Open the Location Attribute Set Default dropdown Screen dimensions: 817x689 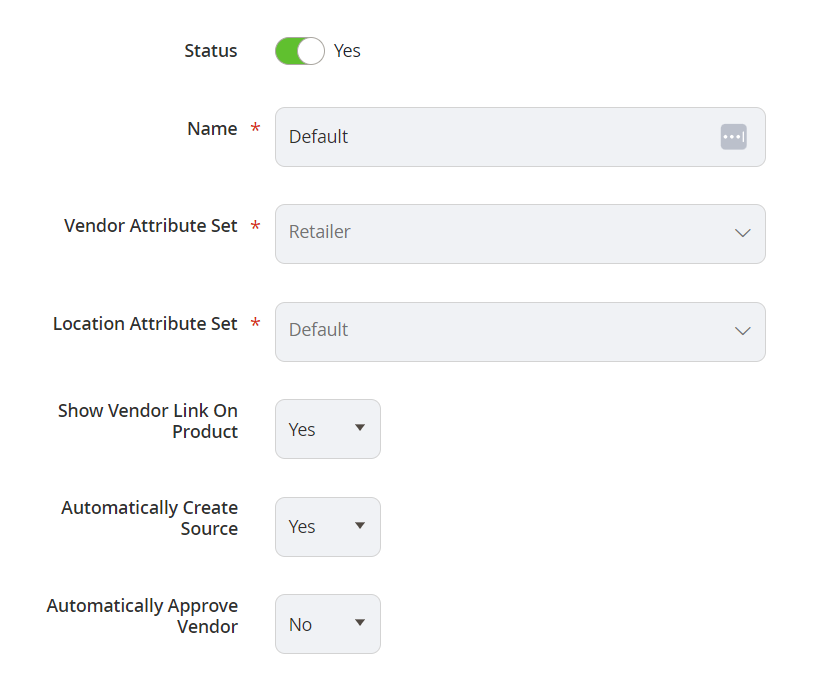pos(520,332)
